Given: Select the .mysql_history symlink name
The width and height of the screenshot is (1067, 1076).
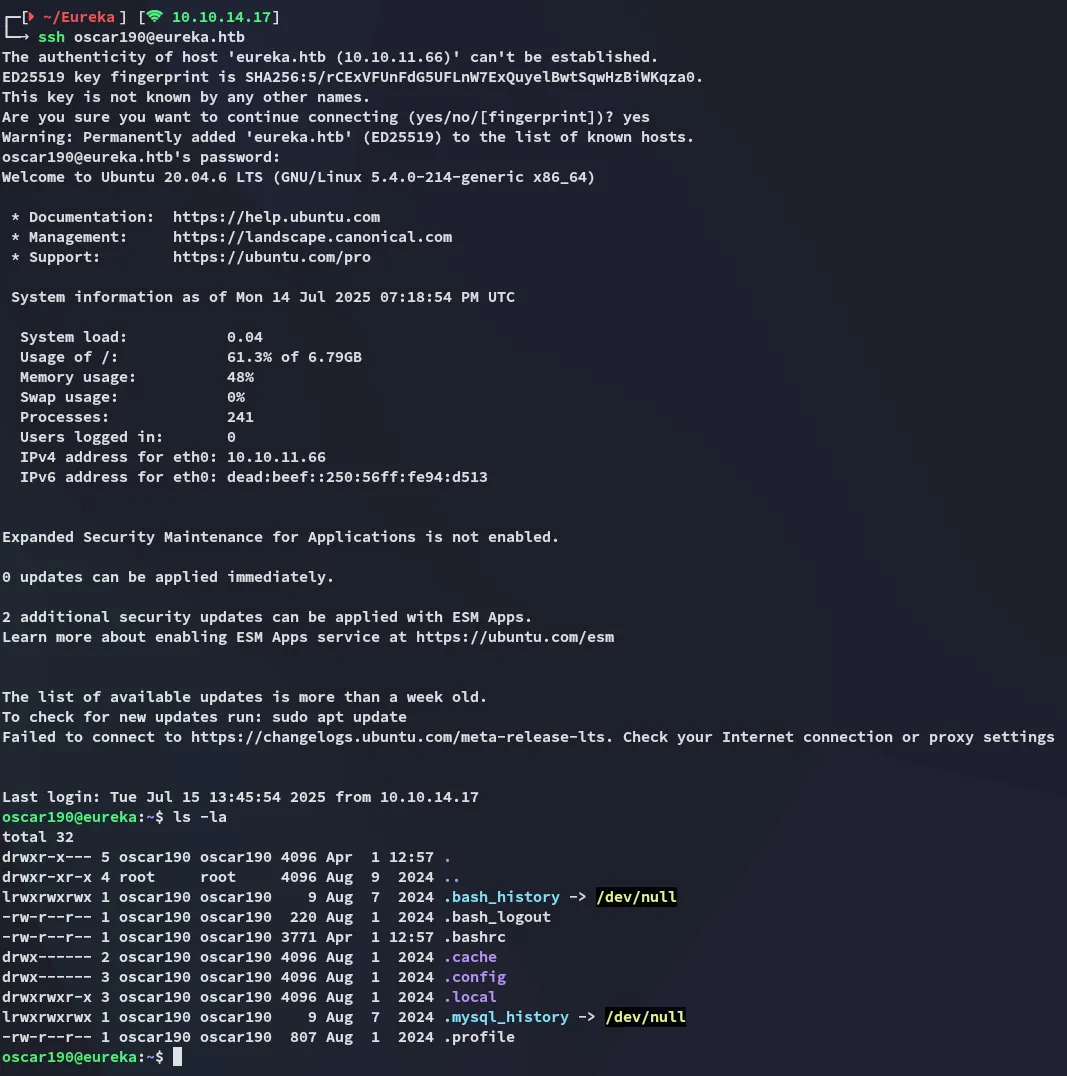Looking at the screenshot, I should (x=506, y=1017).
